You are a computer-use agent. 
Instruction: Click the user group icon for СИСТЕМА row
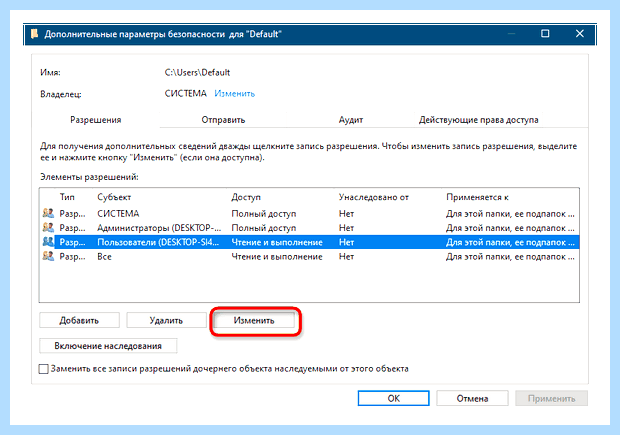(48, 213)
